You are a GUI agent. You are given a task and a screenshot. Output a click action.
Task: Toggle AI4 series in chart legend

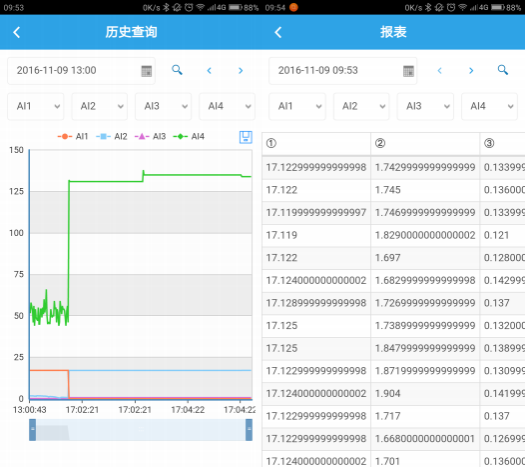(x=189, y=136)
